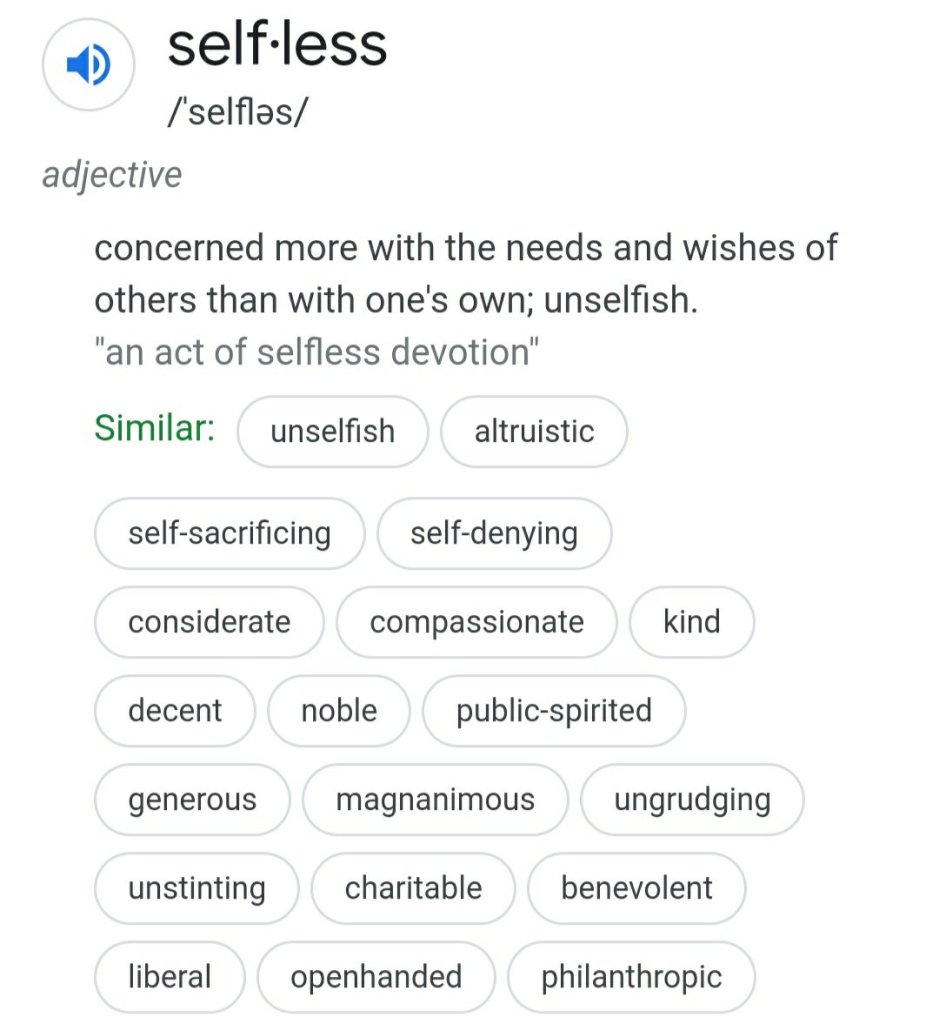Select the unstinting chip
Image resolution: width=939 pixels, height=1024 pixels.
click(196, 888)
